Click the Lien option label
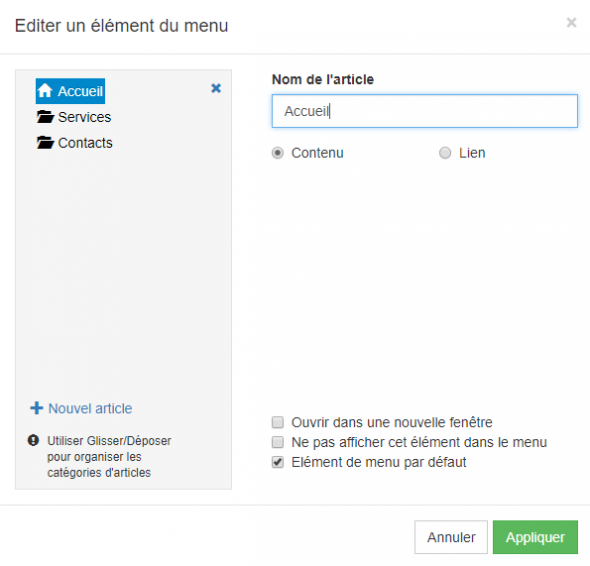Viewport: 590px width, 566px height. 472,153
